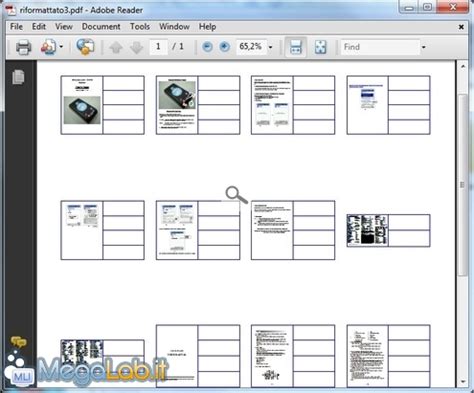Close the document with the menu bar X

[461, 27]
